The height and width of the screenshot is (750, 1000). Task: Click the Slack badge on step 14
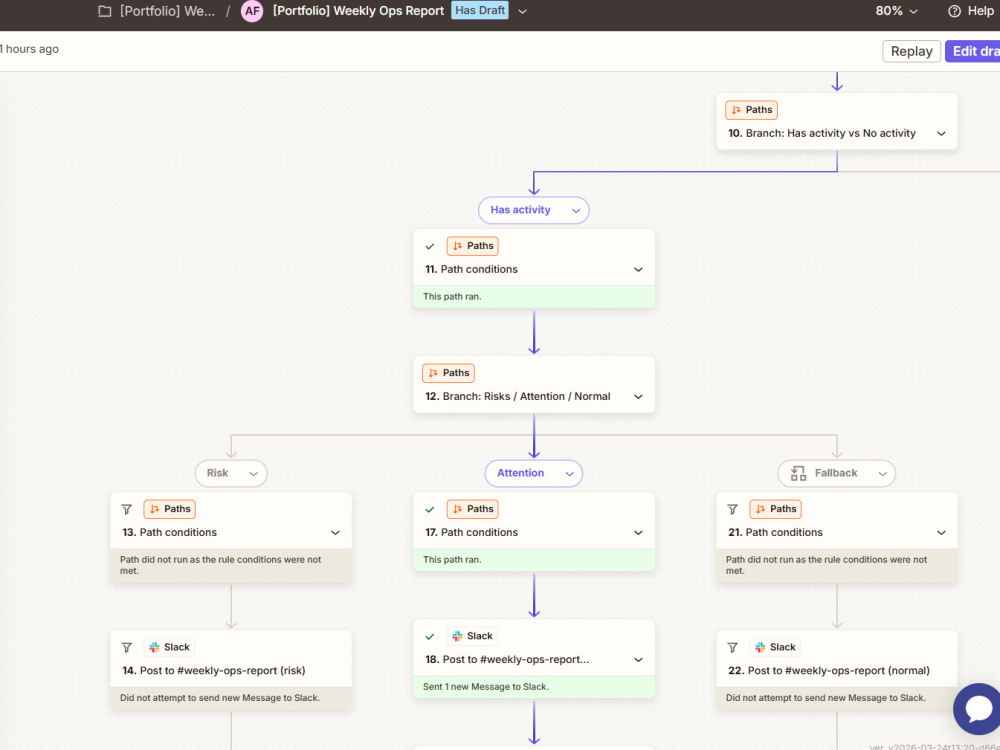click(169, 647)
